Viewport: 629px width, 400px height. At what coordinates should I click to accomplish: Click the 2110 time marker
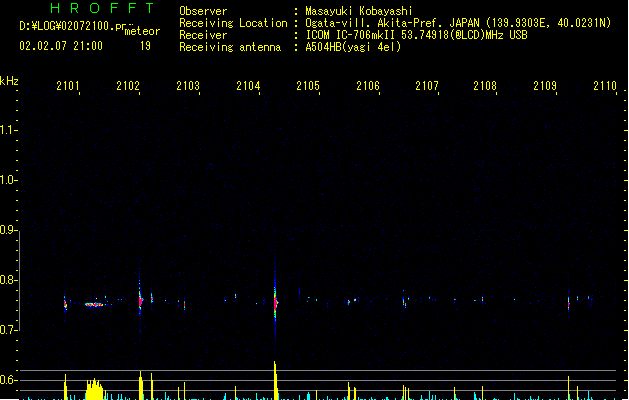tap(605, 86)
